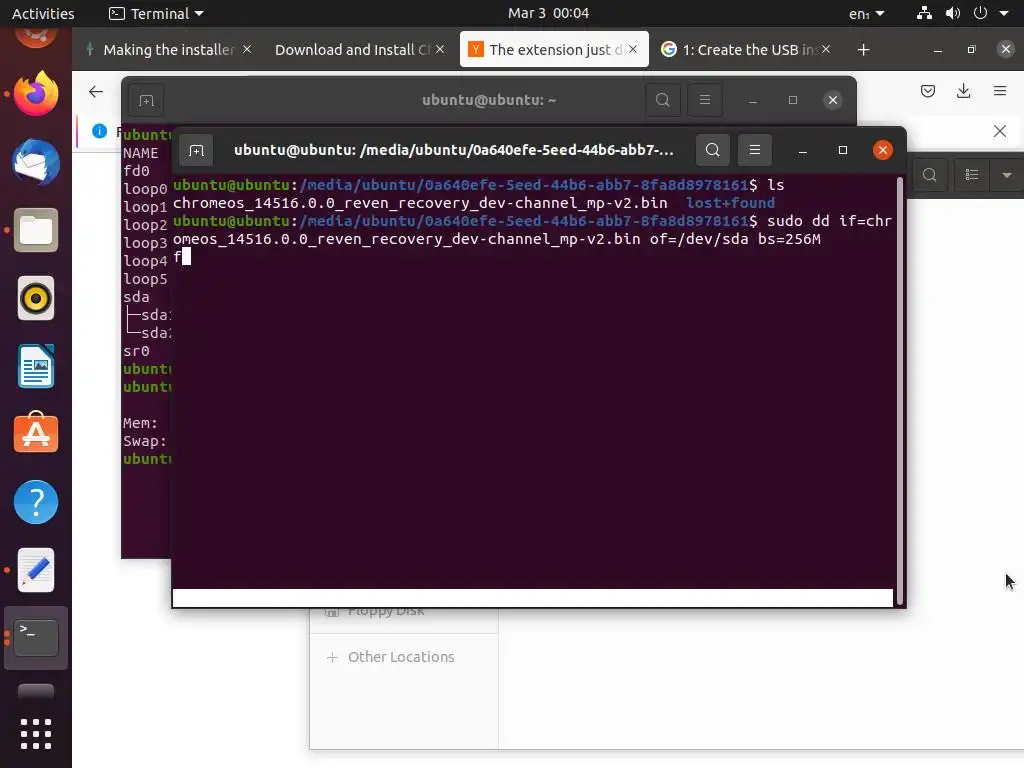Close the Download and Install tab
The image size is (1024, 768).
tap(440, 50)
